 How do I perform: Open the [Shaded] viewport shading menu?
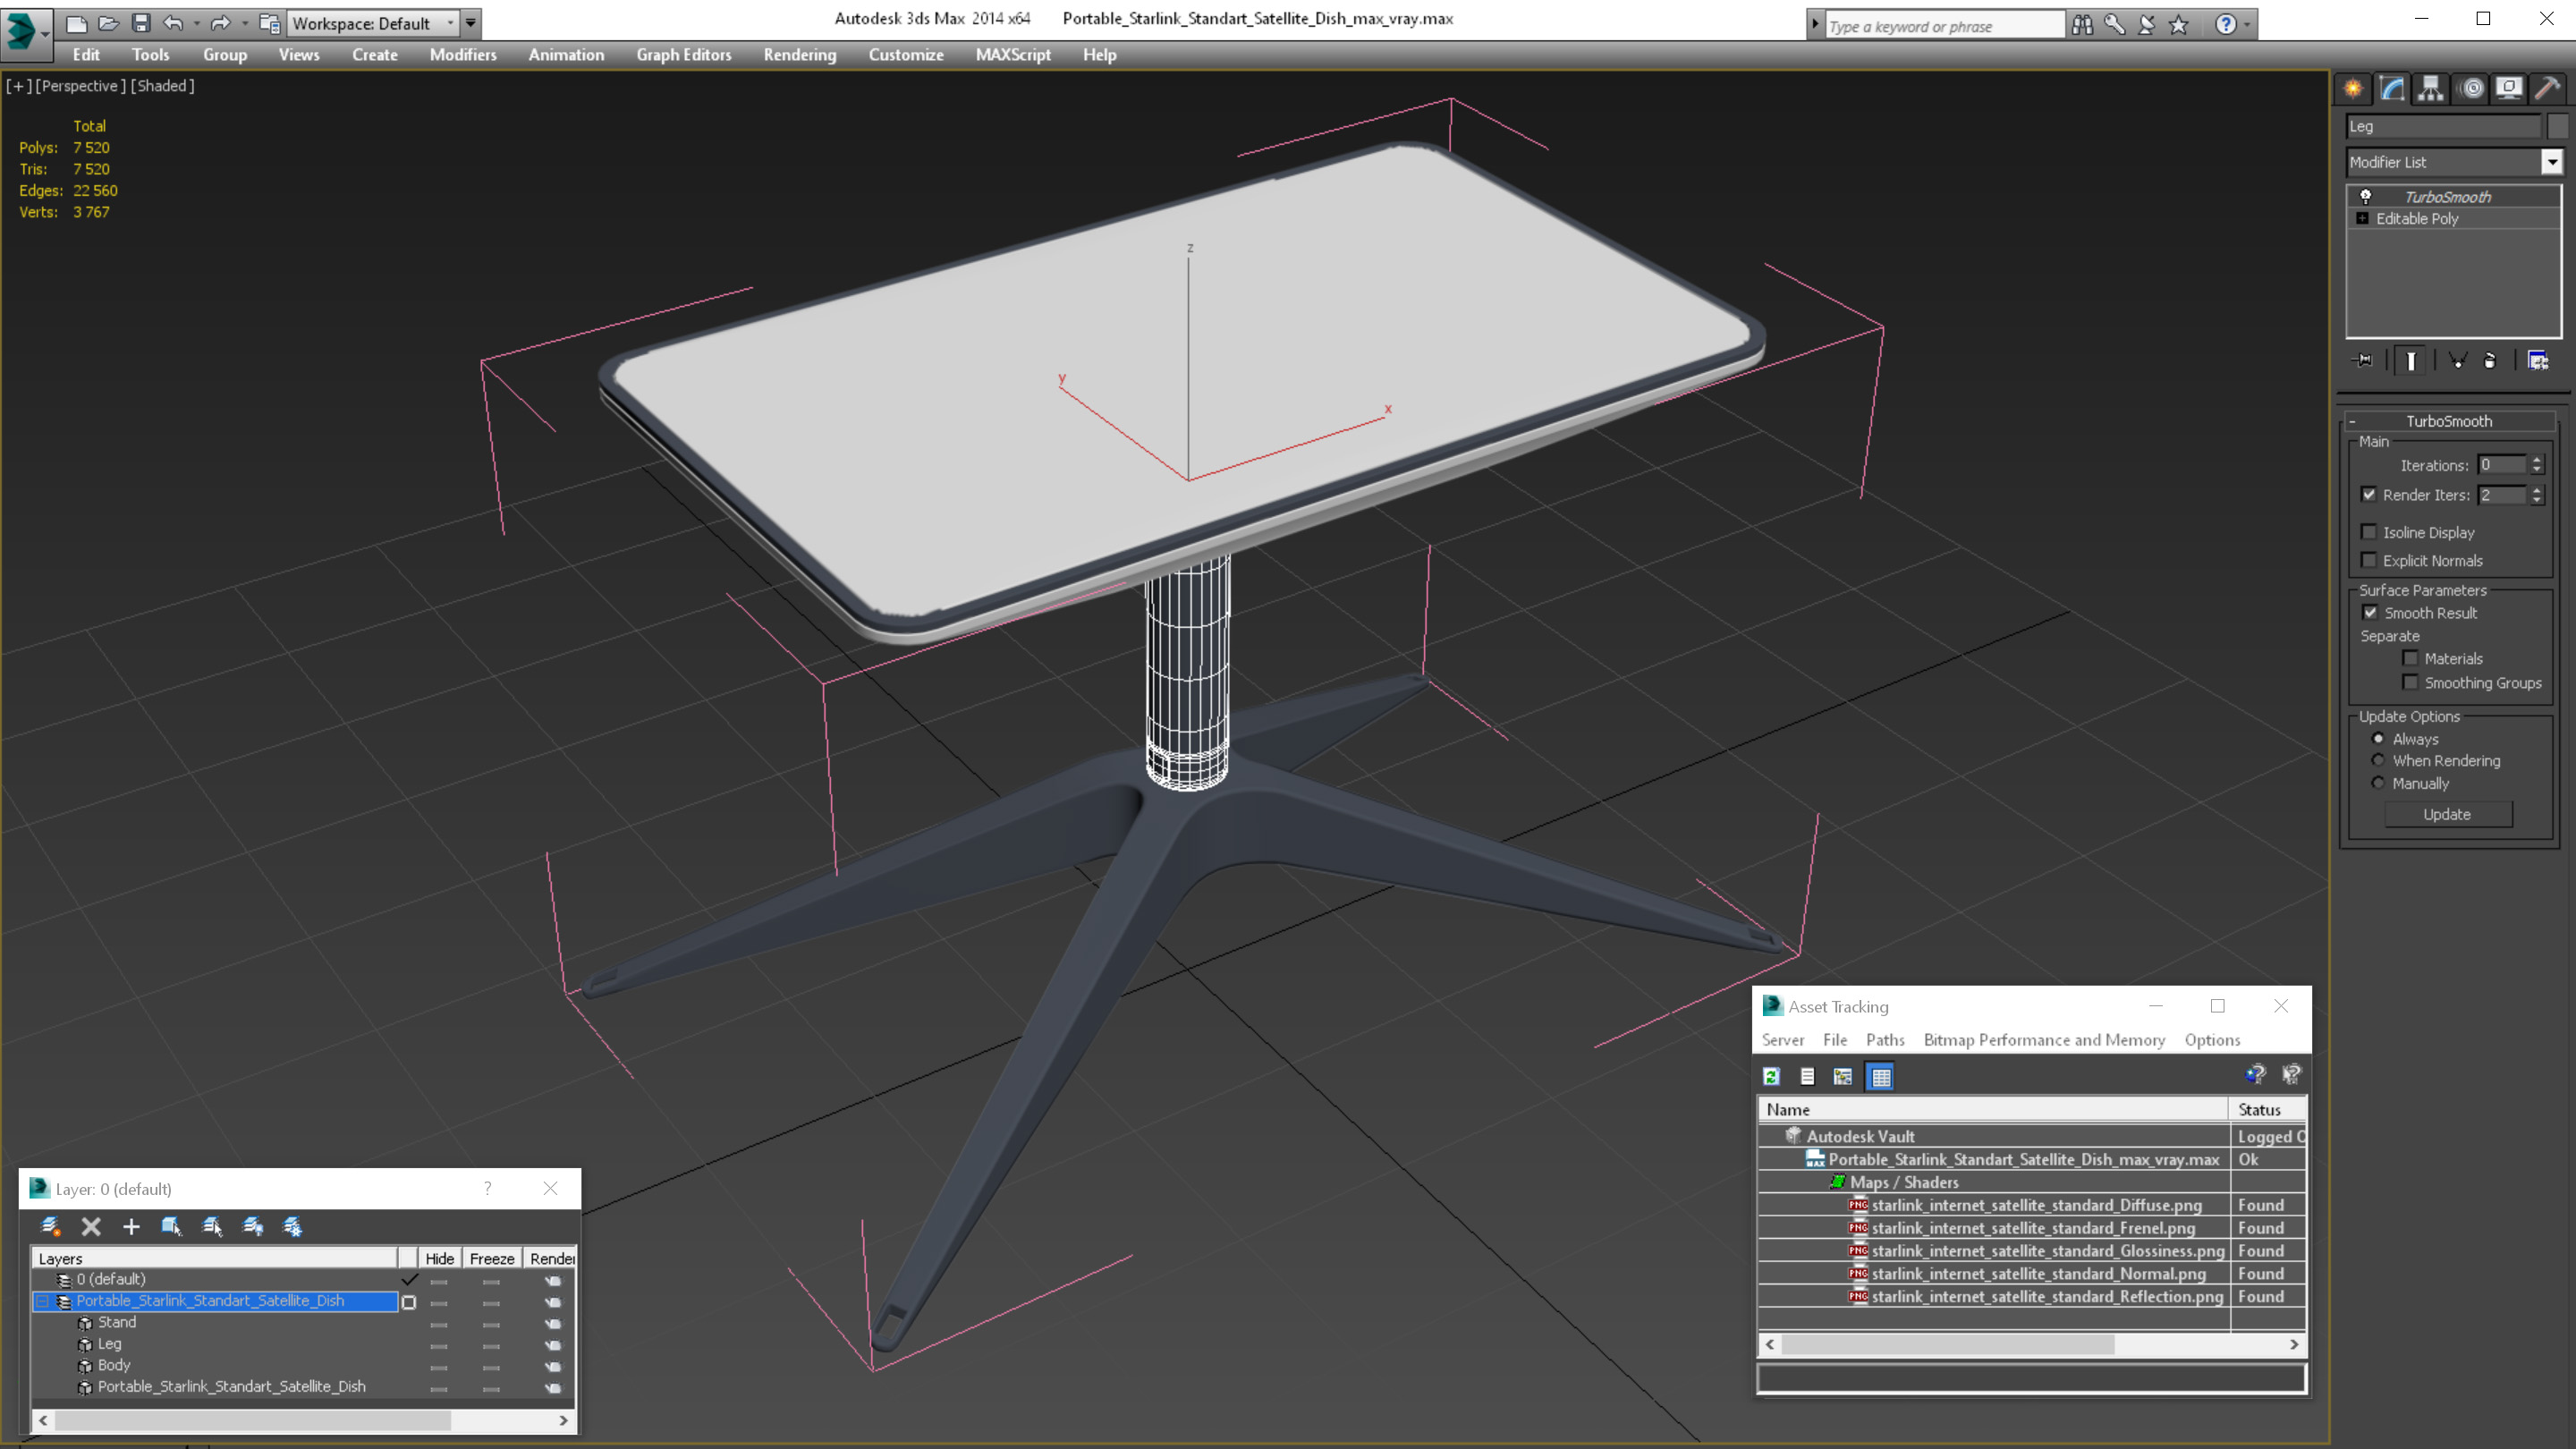(x=162, y=86)
